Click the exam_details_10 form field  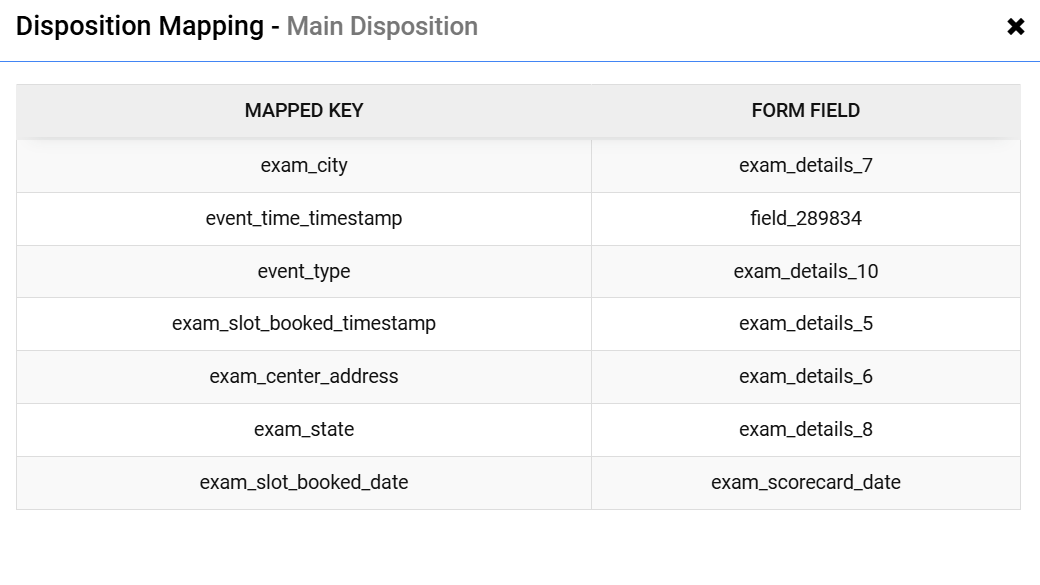(805, 271)
